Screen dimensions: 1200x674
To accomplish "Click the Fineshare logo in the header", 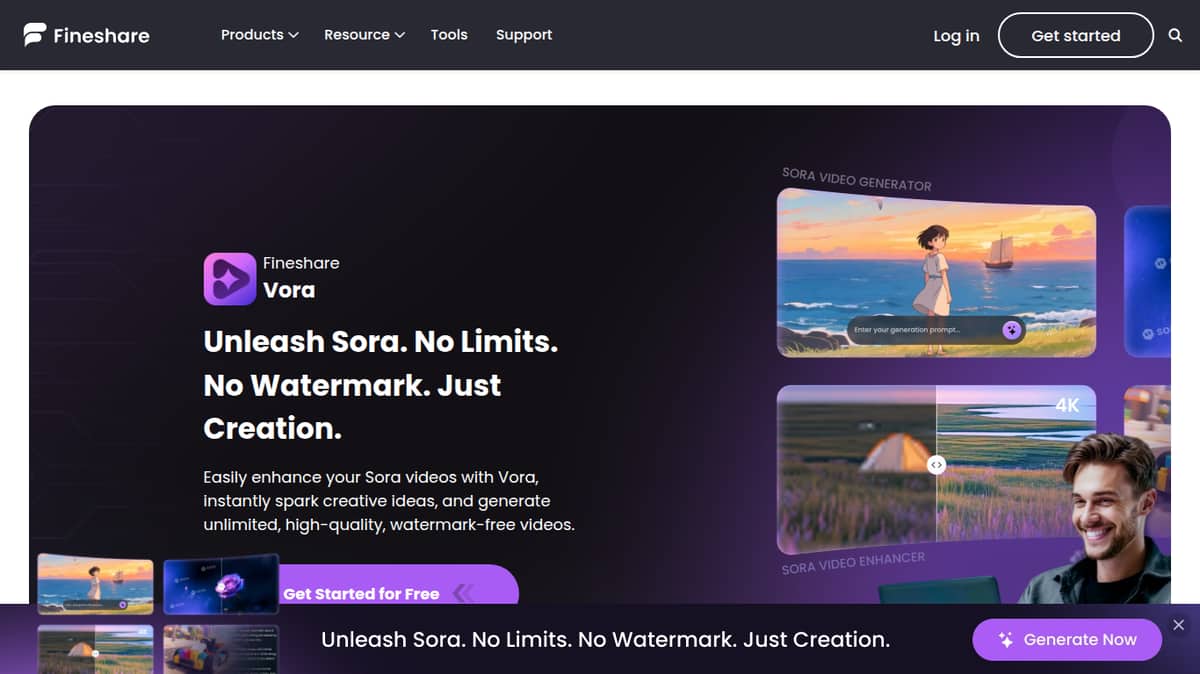I will pos(87,35).
